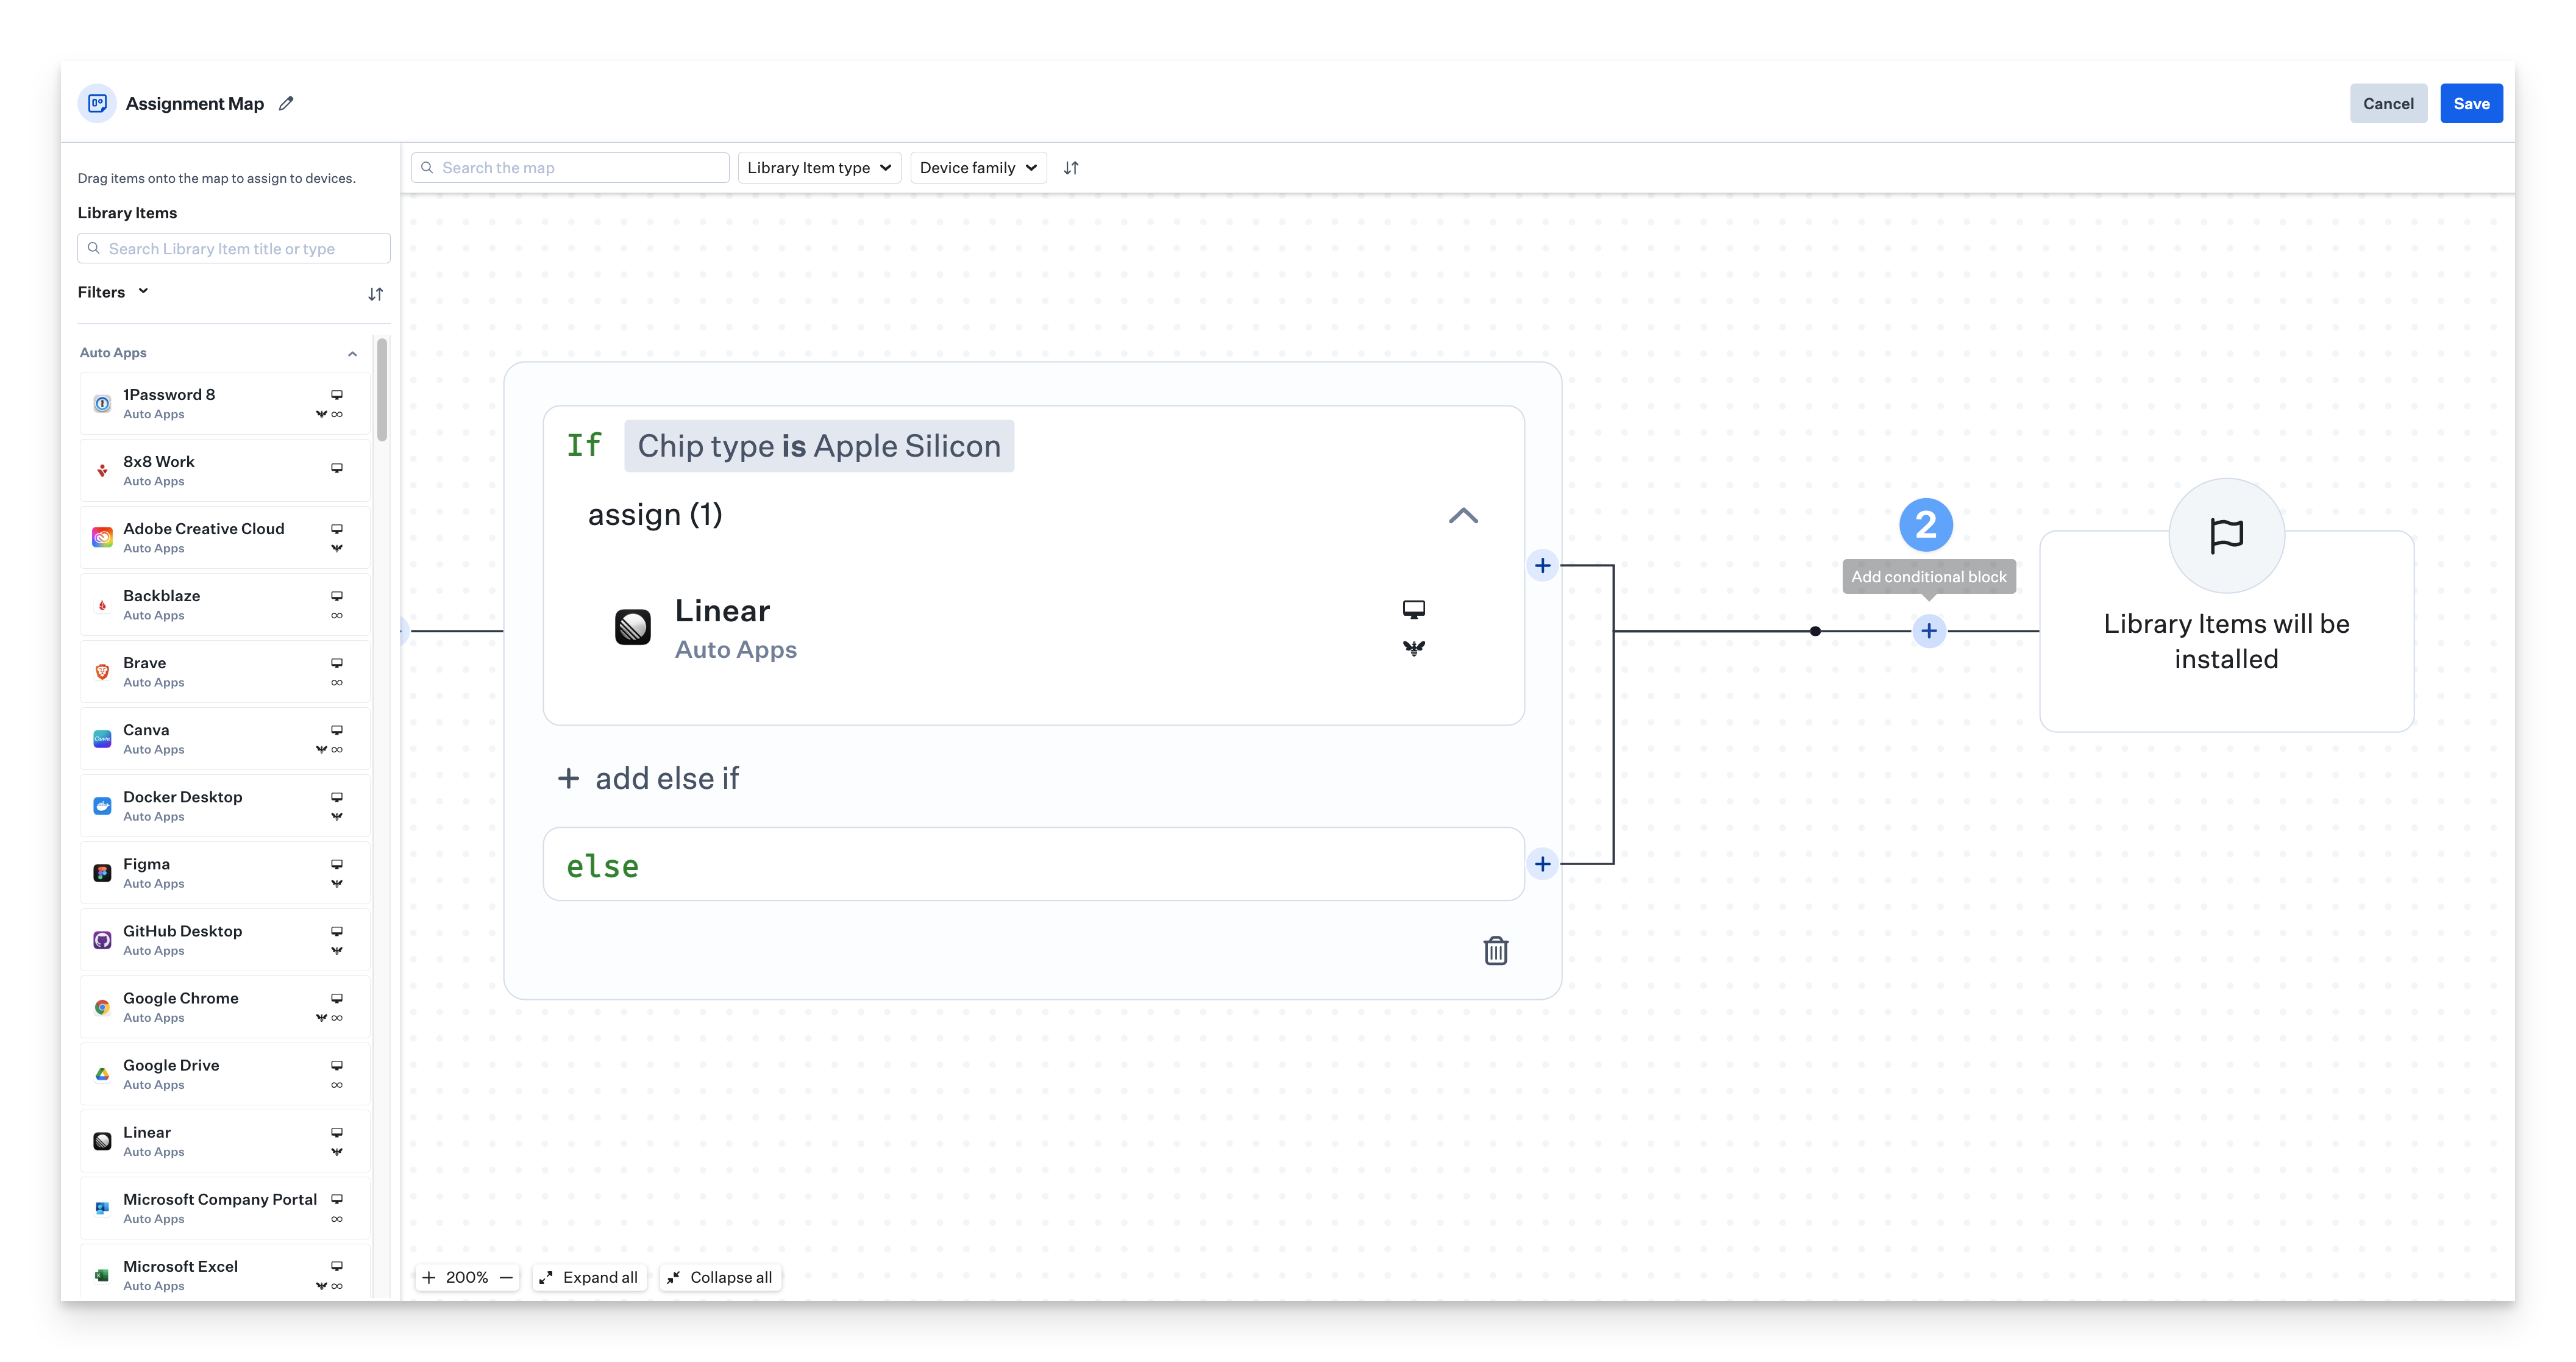Click the plus icon beside the else branch

point(1542,864)
